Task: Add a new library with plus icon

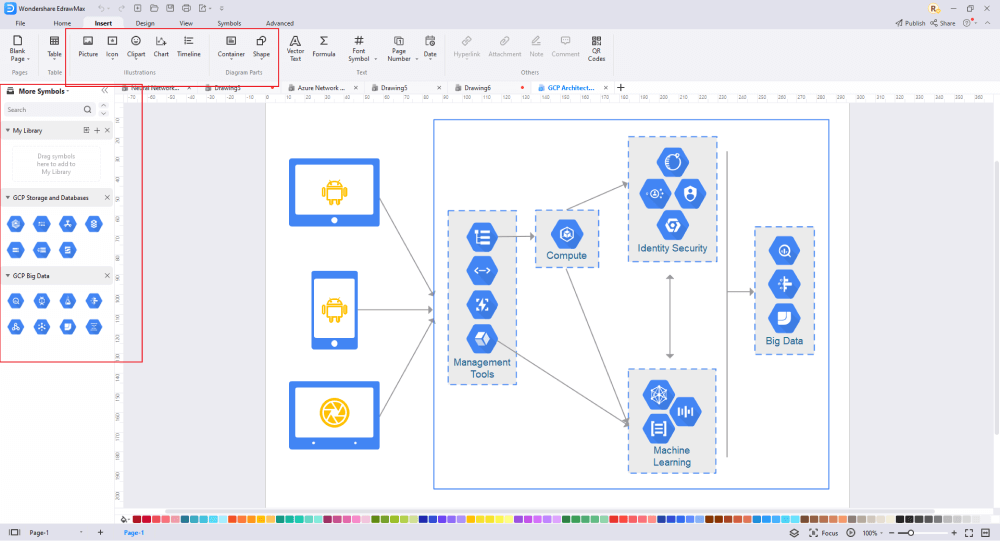Action: (97, 130)
